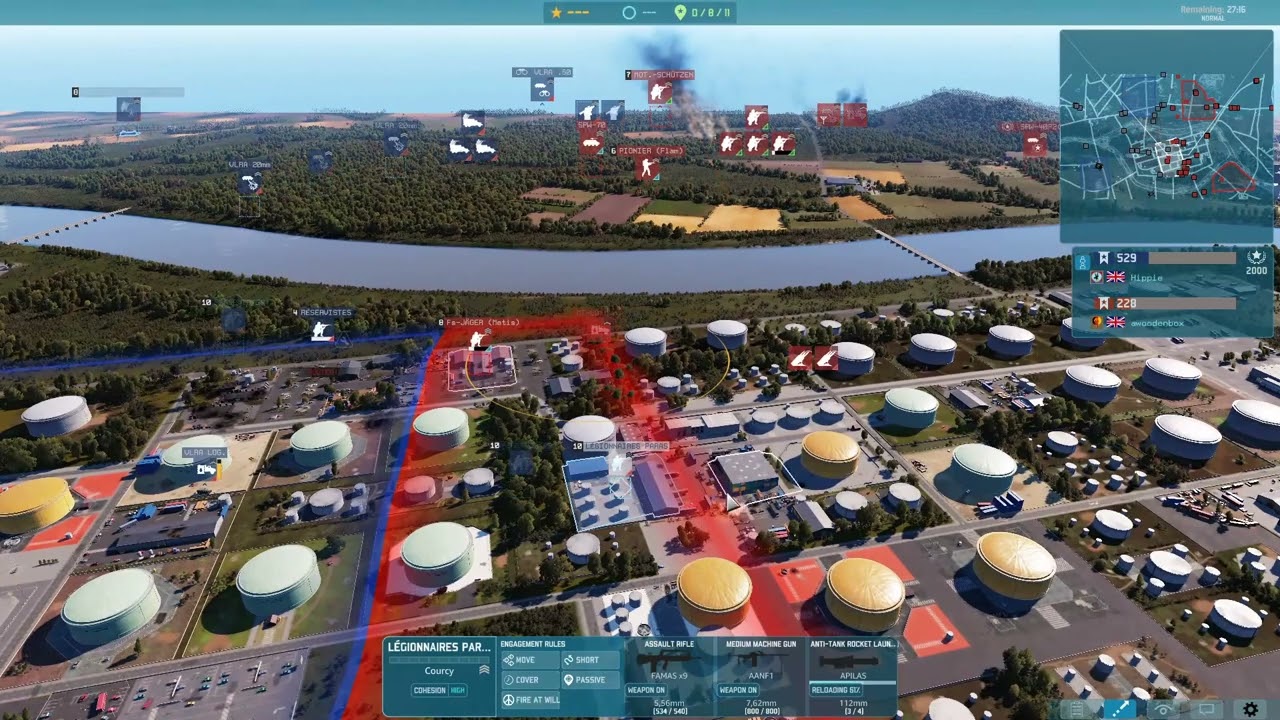Click player name Hippie
Image resolution: width=1280 pixels, height=720 pixels.
coord(1146,277)
